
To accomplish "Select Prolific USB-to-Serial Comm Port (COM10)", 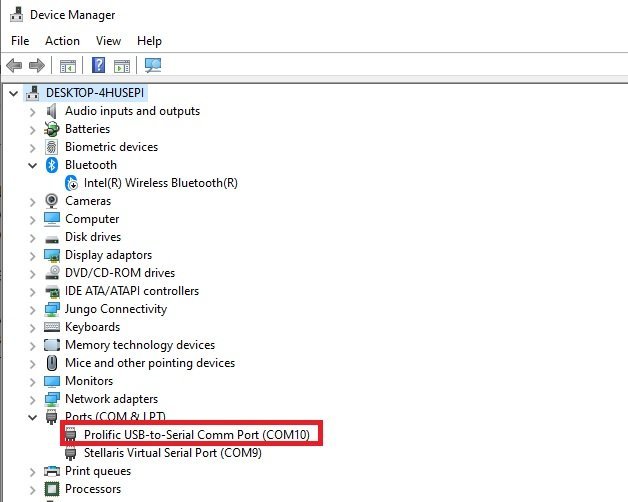I will 197,435.
